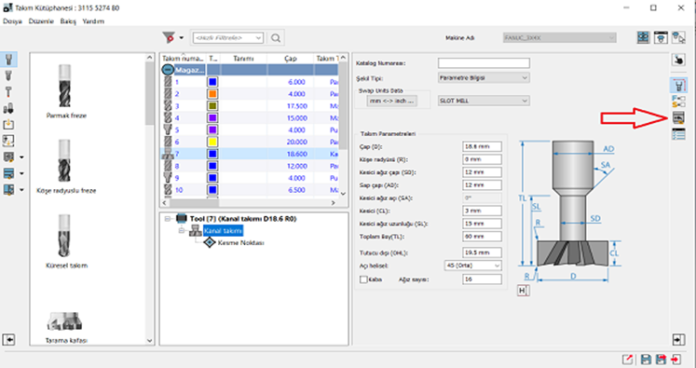Click the red exit-door icon at bottom right

coord(676,359)
